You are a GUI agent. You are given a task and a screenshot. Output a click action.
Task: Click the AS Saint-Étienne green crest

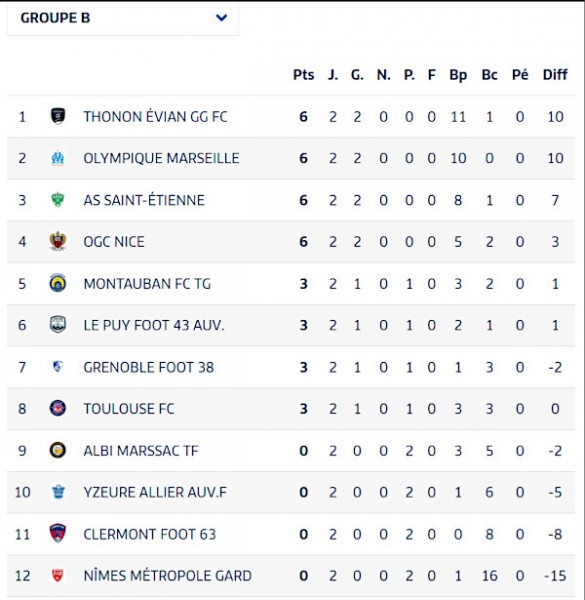coord(58,200)
